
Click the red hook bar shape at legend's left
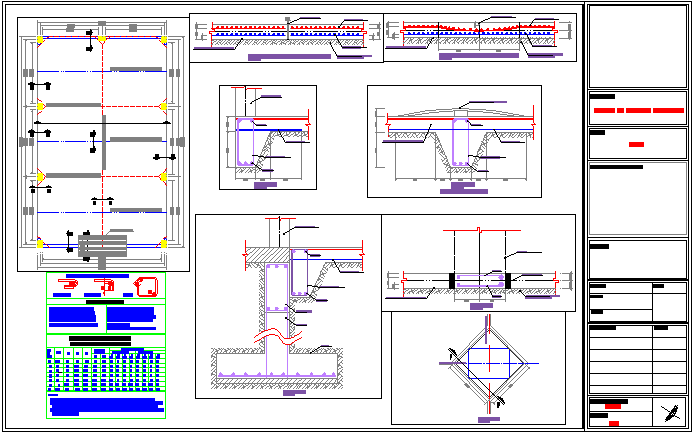[71, 287]
